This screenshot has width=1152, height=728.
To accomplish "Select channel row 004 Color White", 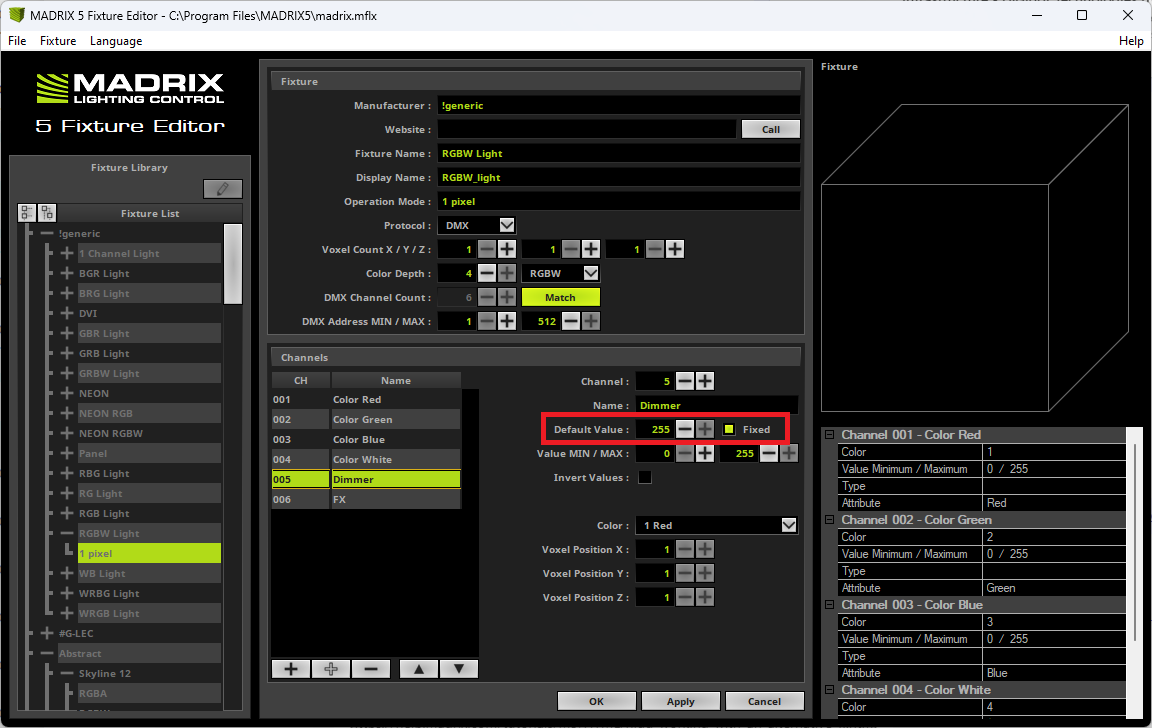I will [x=366, y=460].
